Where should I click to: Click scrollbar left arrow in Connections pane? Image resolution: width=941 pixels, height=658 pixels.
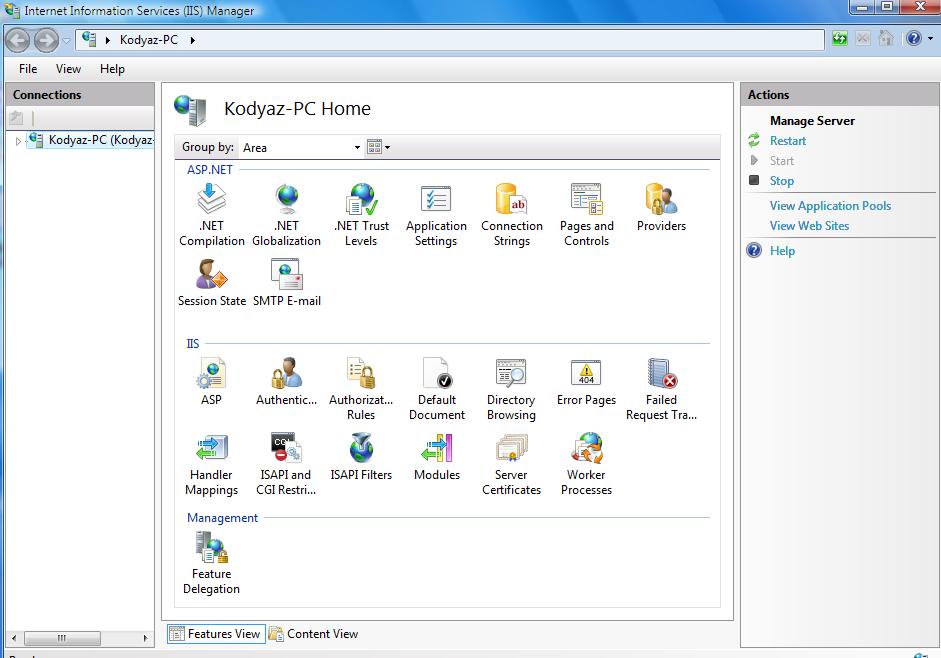(x=14, y=638)
